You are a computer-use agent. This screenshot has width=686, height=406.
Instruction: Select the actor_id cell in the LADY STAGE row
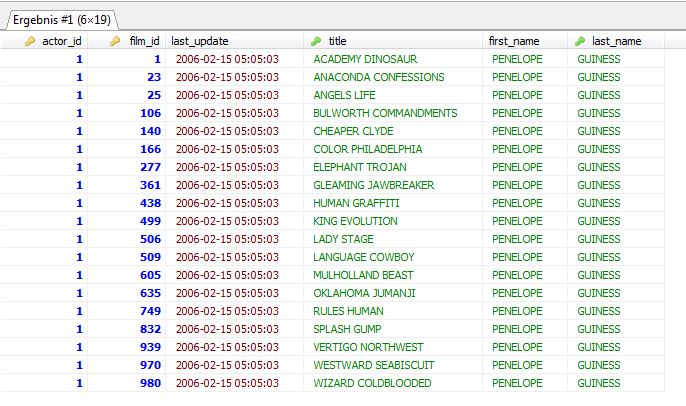pyautogui.click(x=79, y=239)
